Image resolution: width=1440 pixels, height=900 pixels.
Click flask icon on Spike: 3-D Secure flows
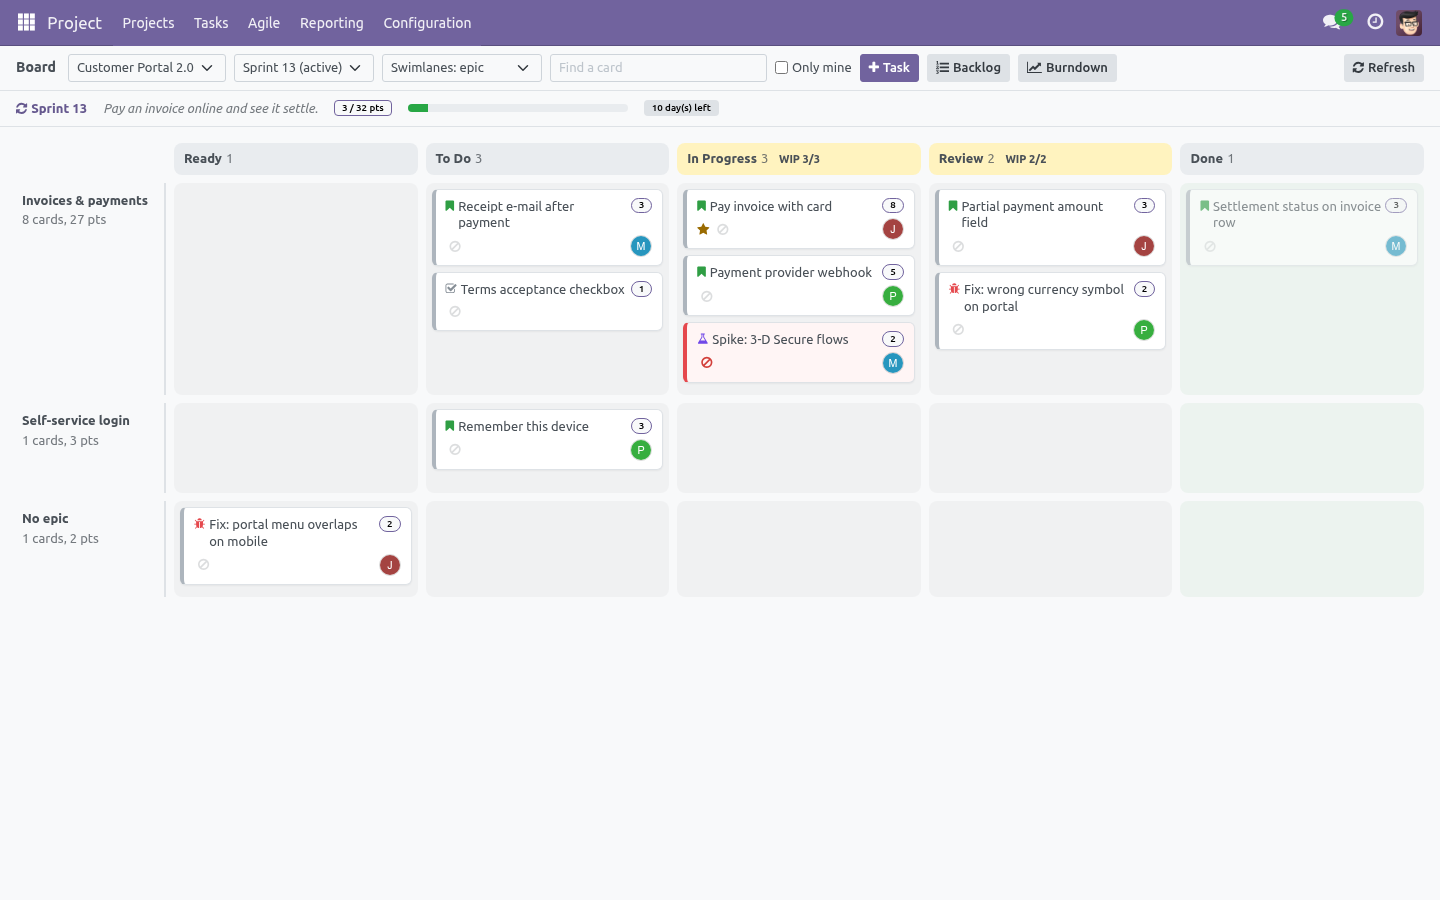click(x=703, y=339)
